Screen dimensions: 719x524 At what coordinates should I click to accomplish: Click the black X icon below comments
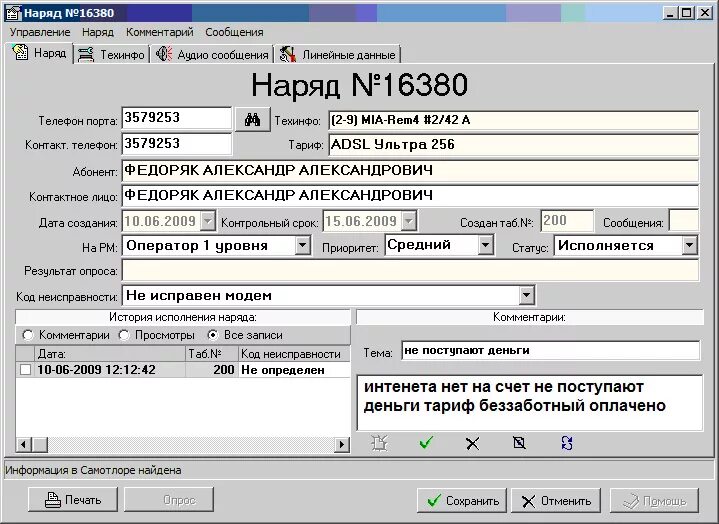coord(472,443)
